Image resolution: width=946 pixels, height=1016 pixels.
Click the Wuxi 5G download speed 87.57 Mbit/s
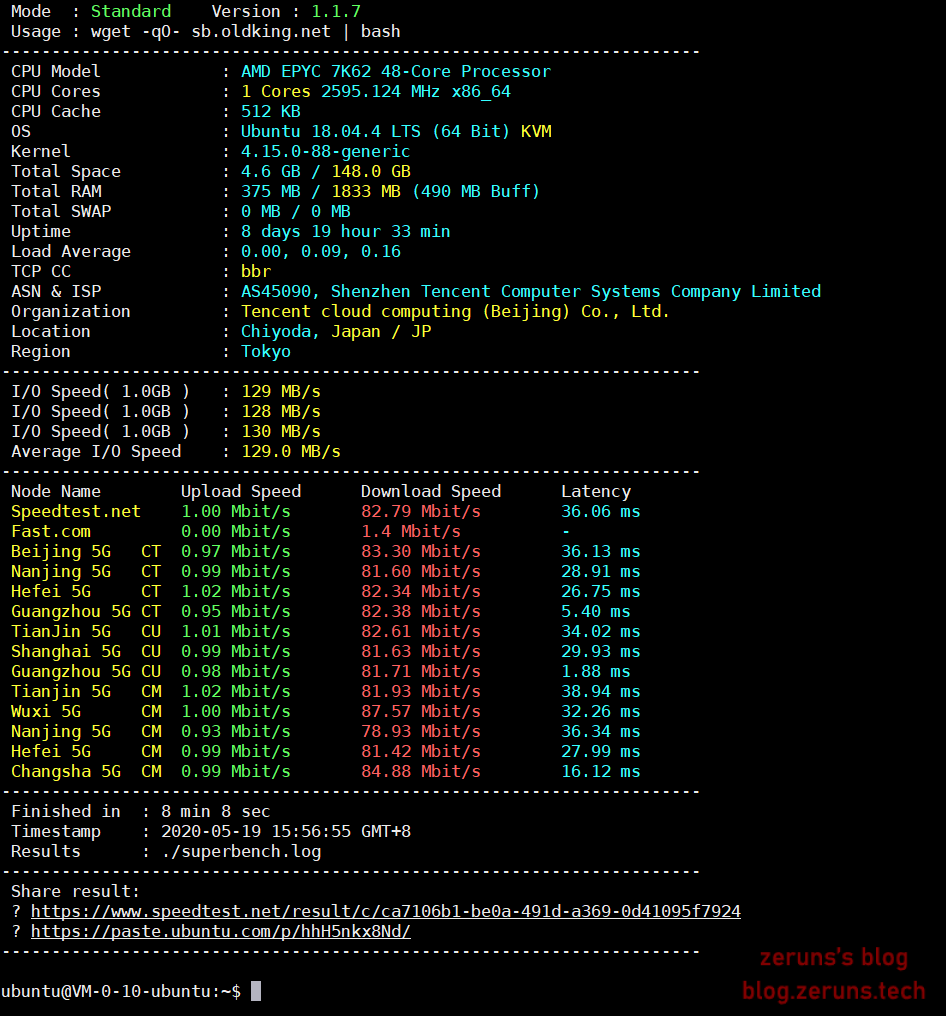click(420, 711)
